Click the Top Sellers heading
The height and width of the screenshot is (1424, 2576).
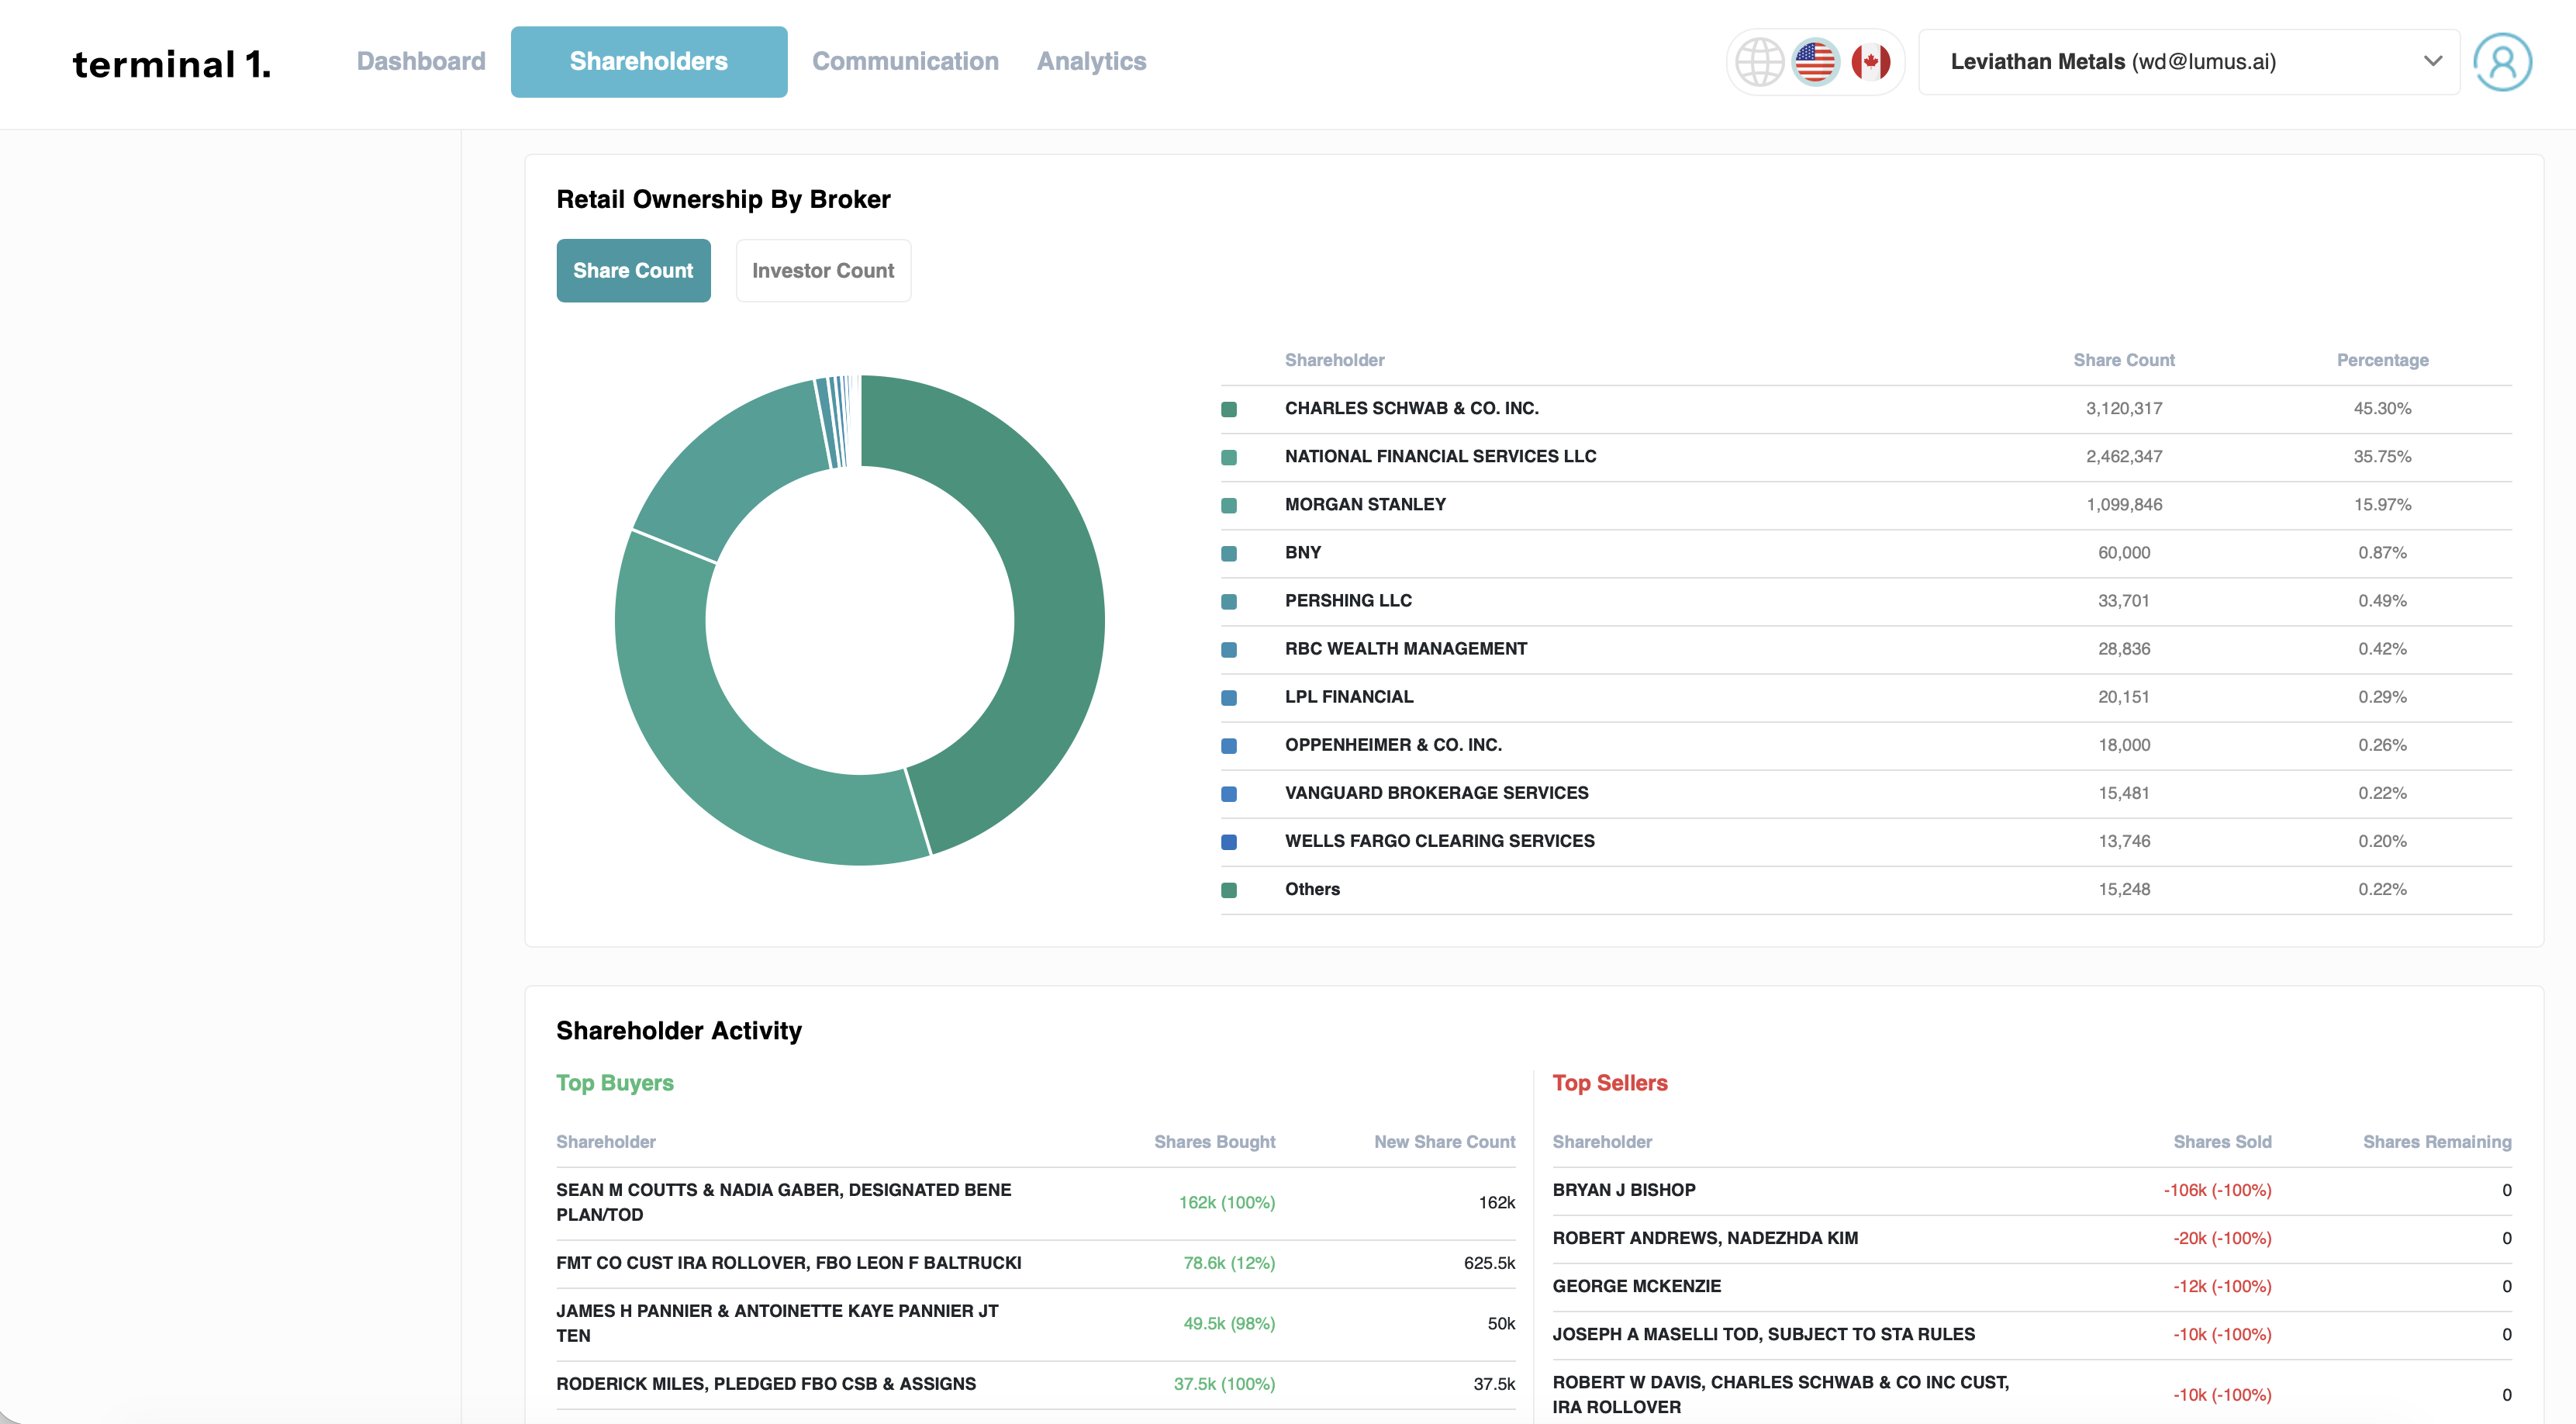click(1610, 1083)
